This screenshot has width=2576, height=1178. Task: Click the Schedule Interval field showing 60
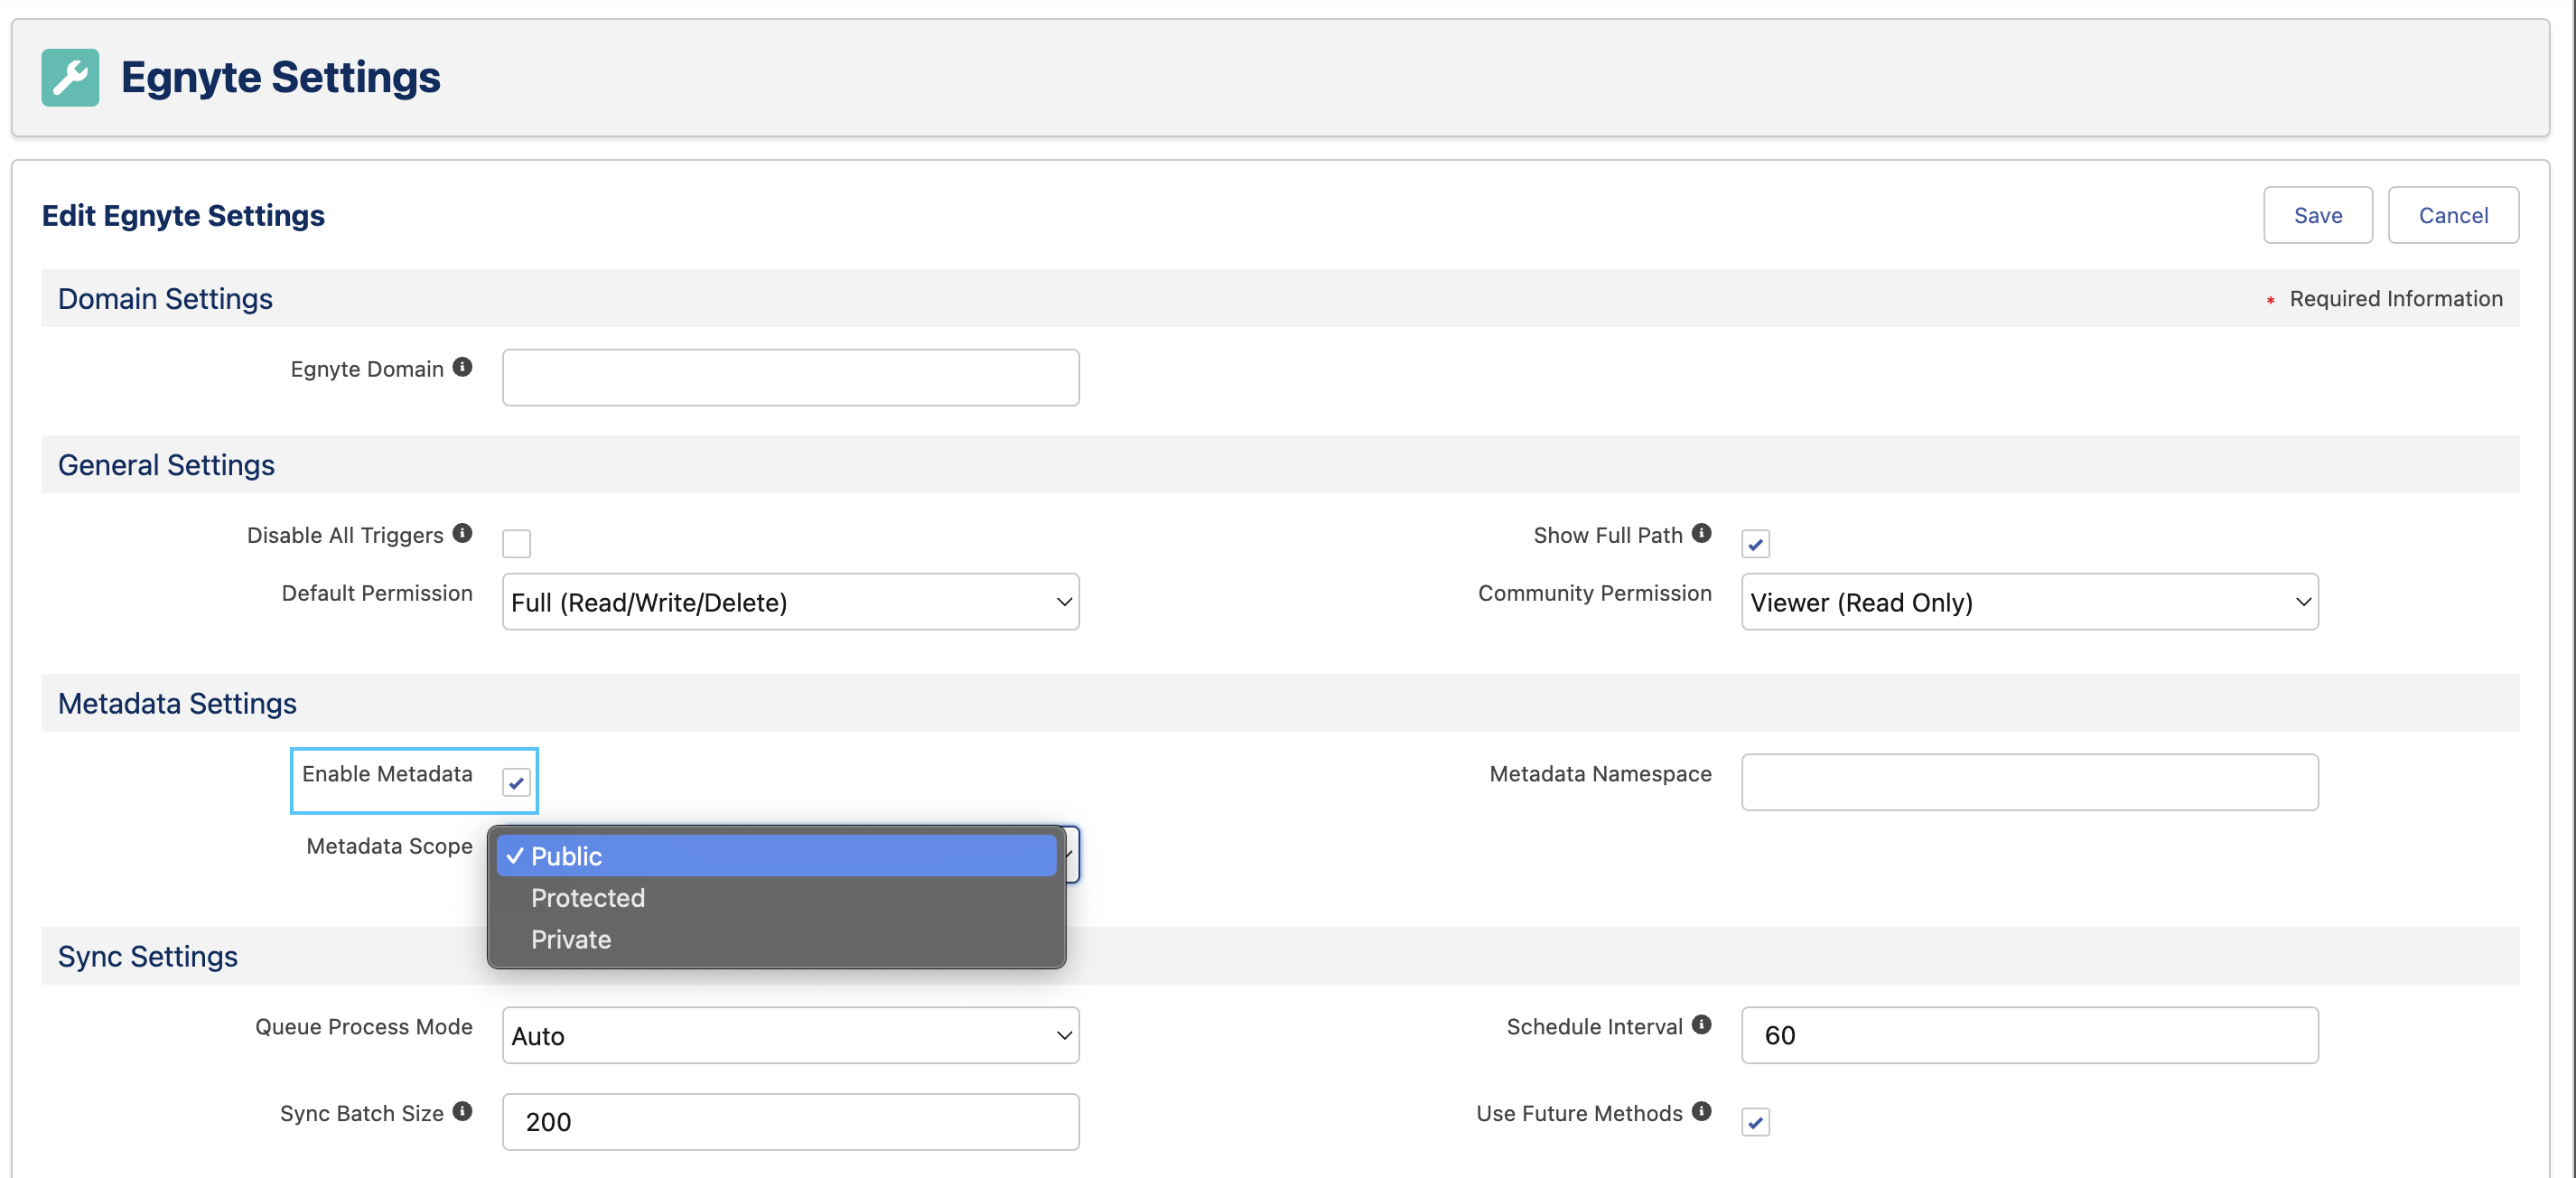(2029, 1036)
